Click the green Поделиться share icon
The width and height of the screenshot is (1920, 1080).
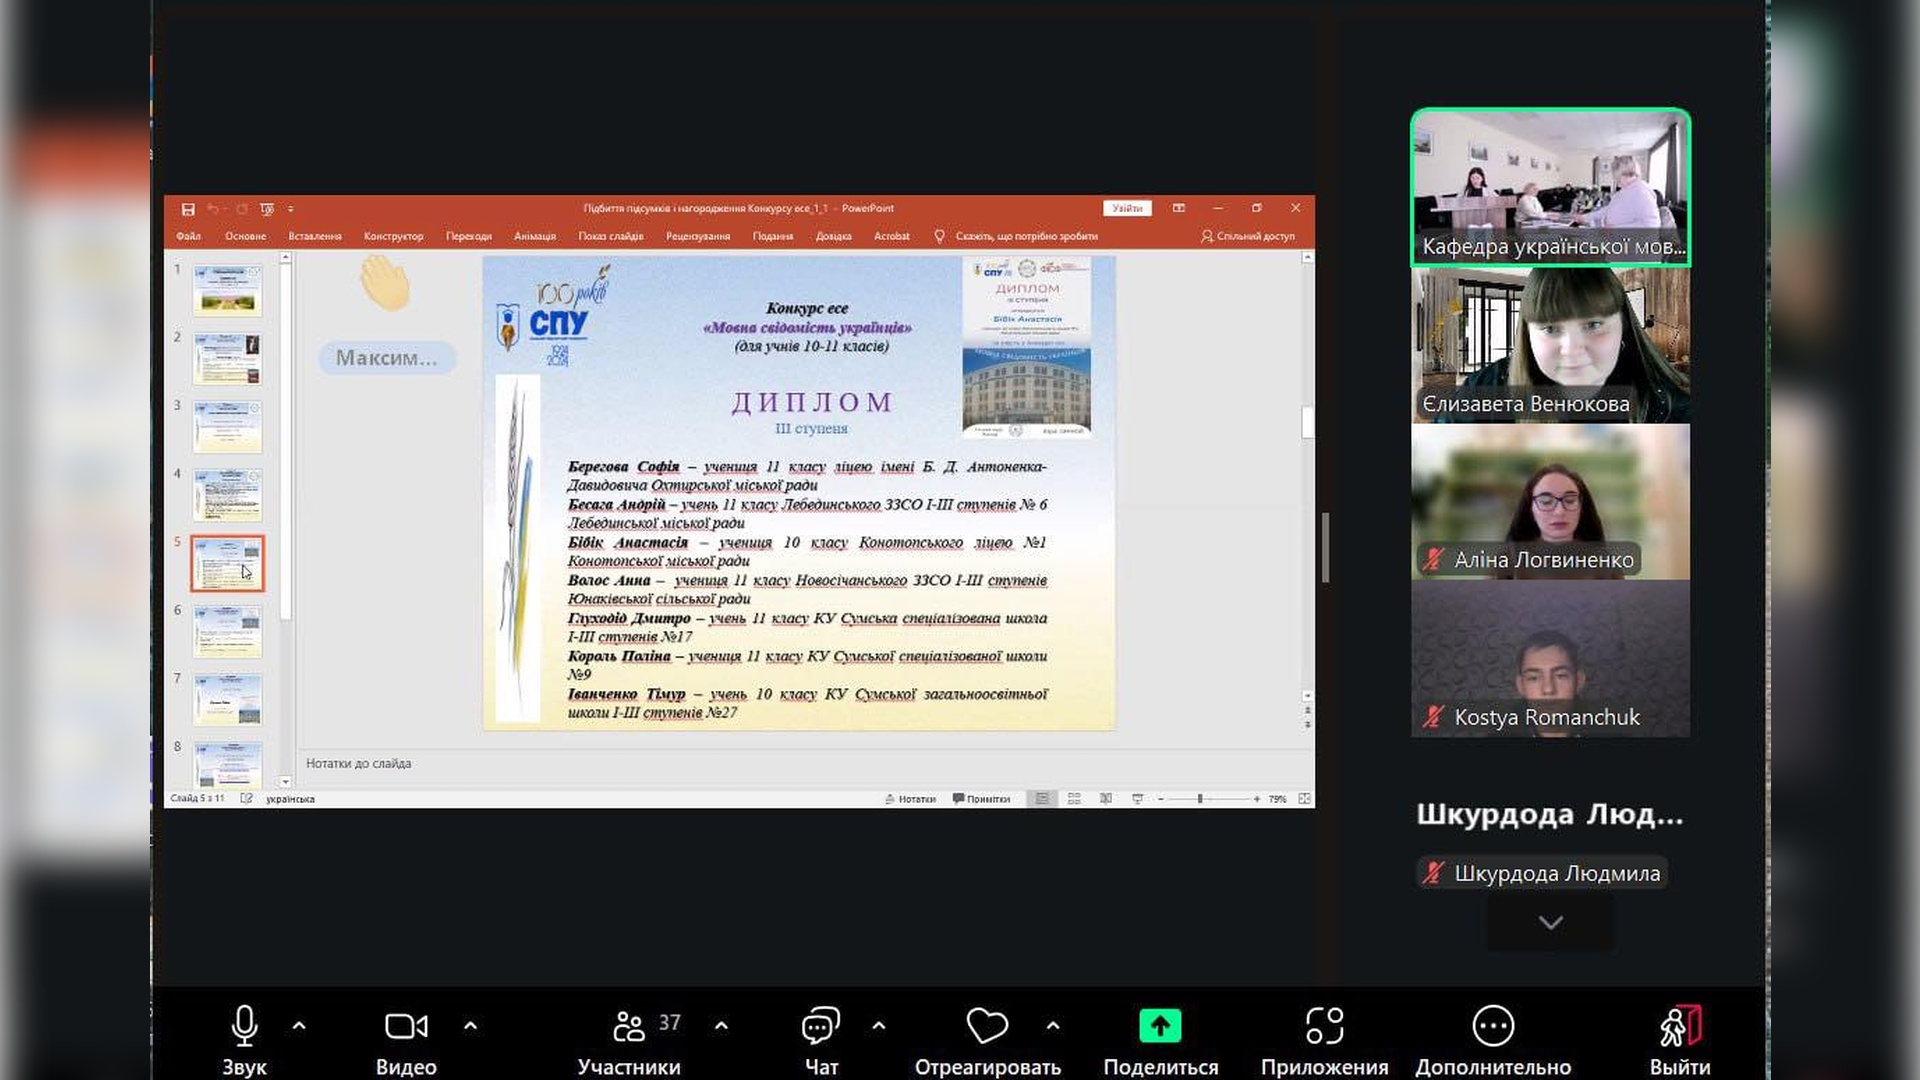1160,1026
